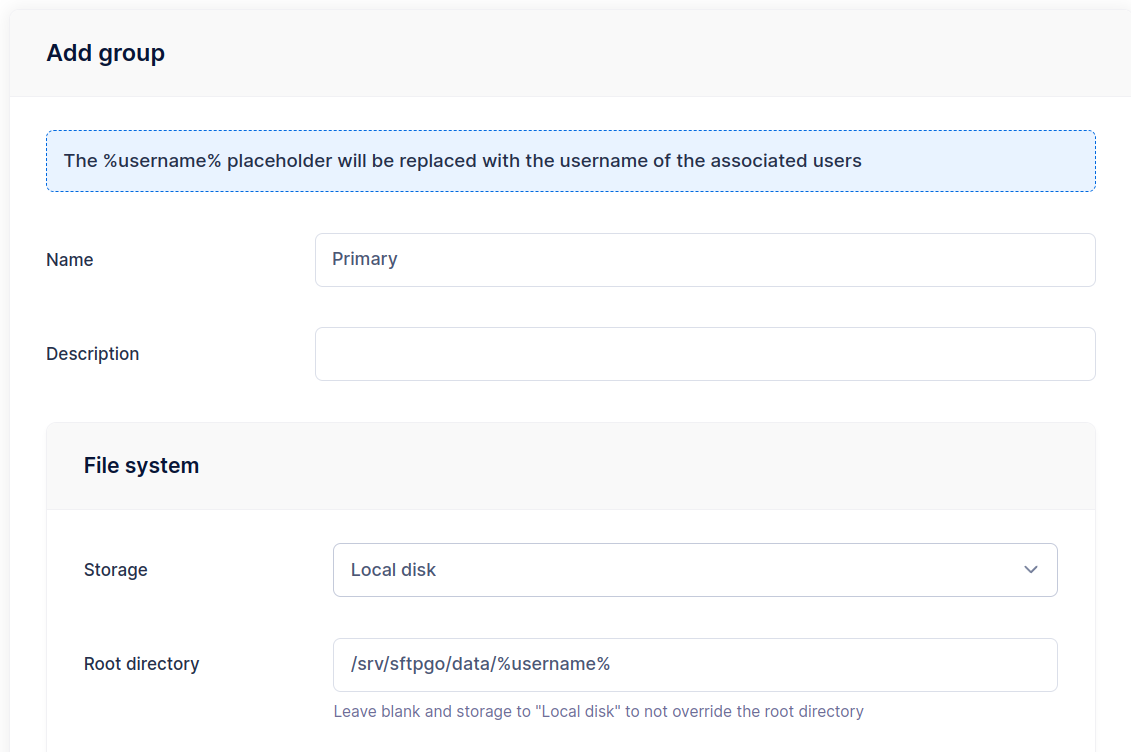Open the Storage dropdown showing Local disk

click(694, 570)
